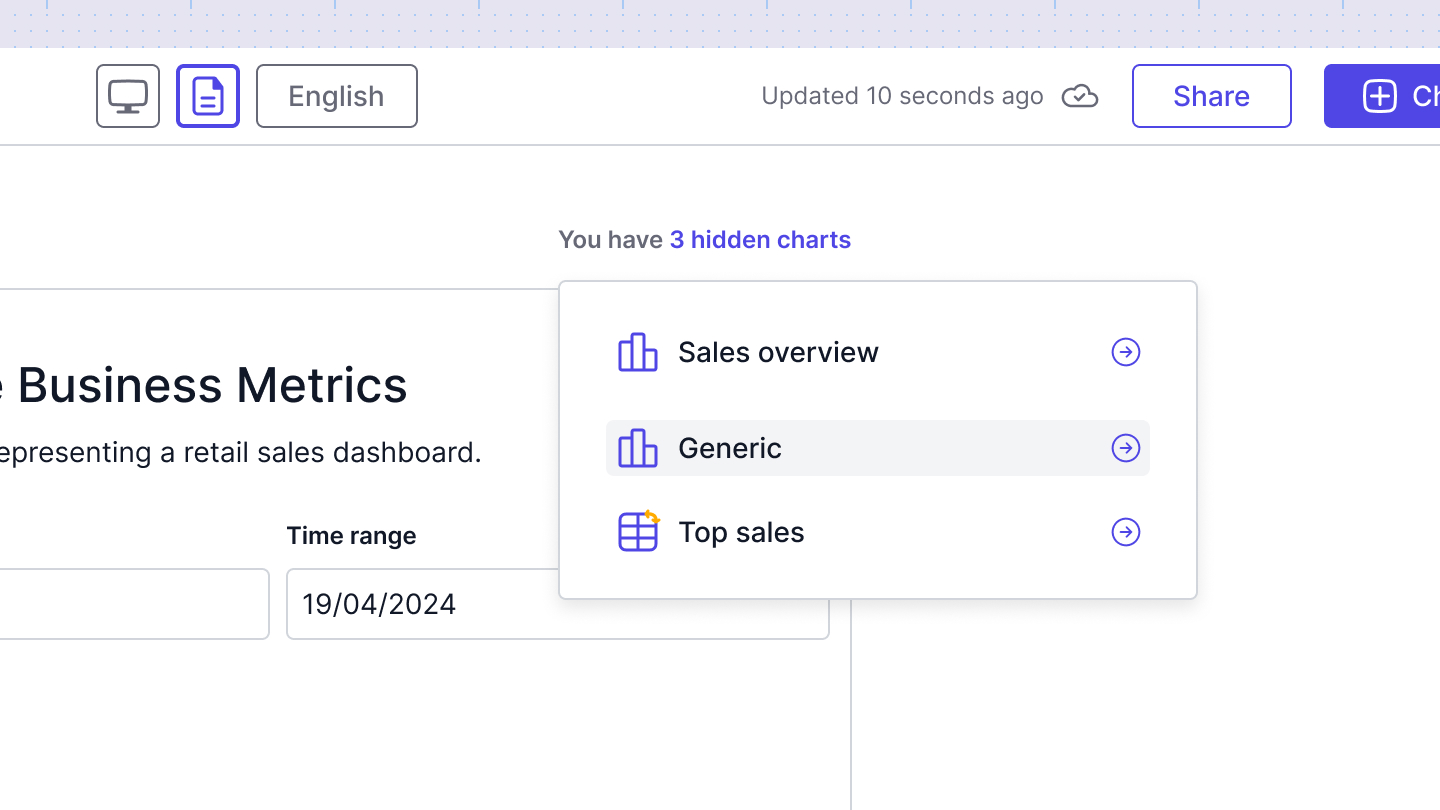Click the retail sales dashboard description text
Screen dimensions: 1440x810
click(x=240, y=452)
